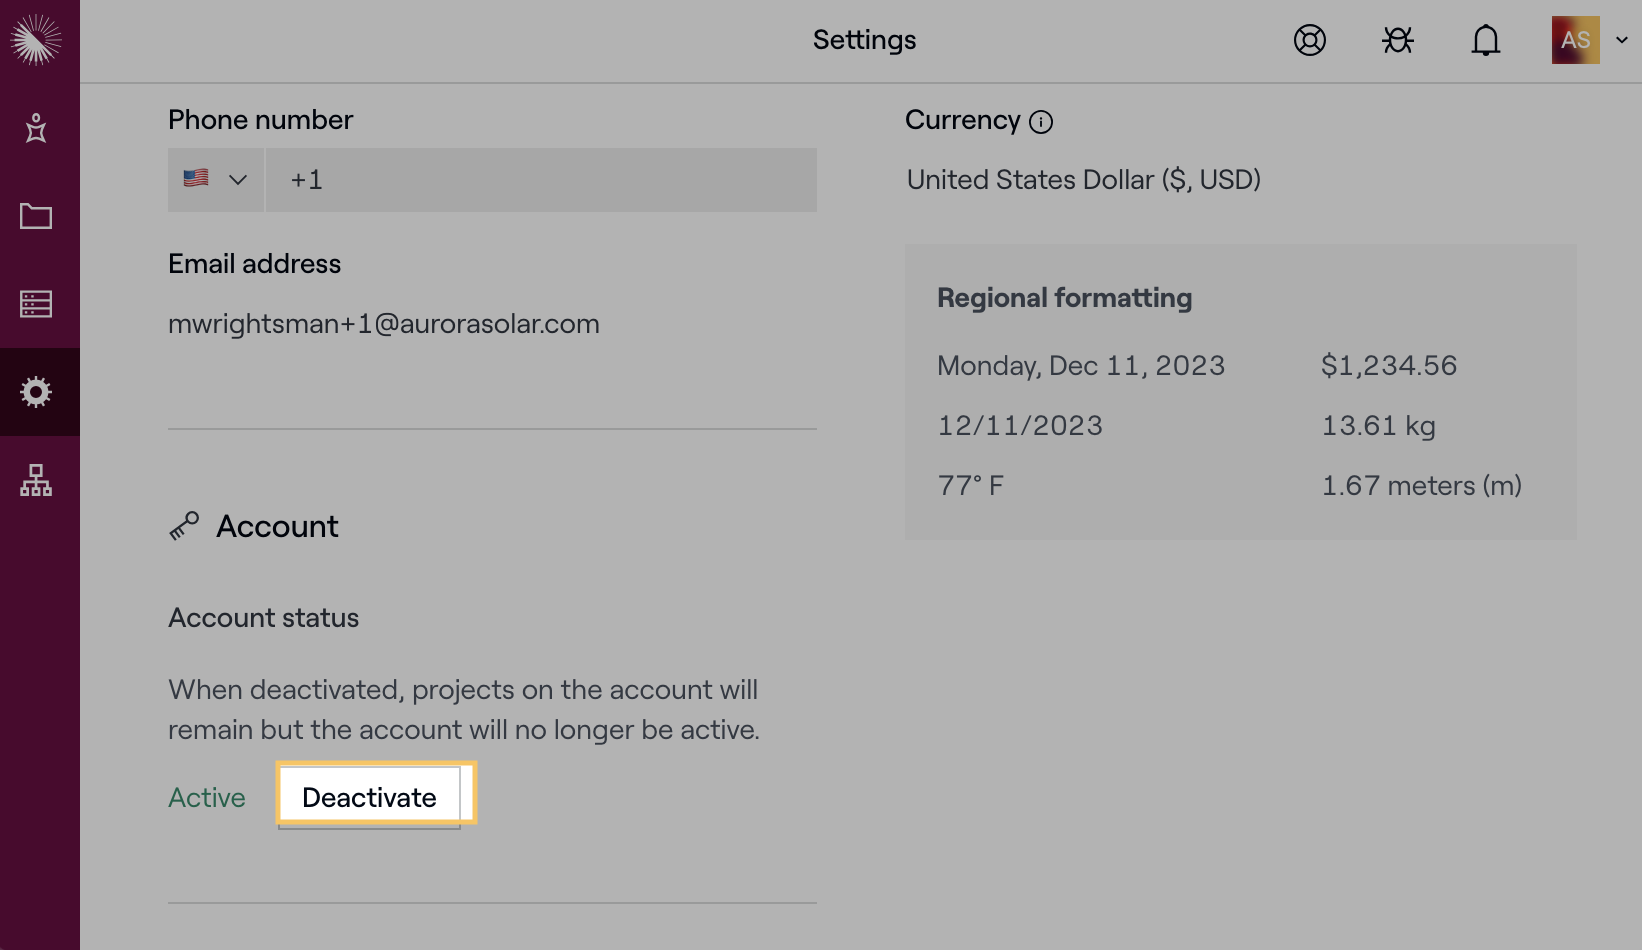
Task: Click the Active status label
Action: click(207, 798)
